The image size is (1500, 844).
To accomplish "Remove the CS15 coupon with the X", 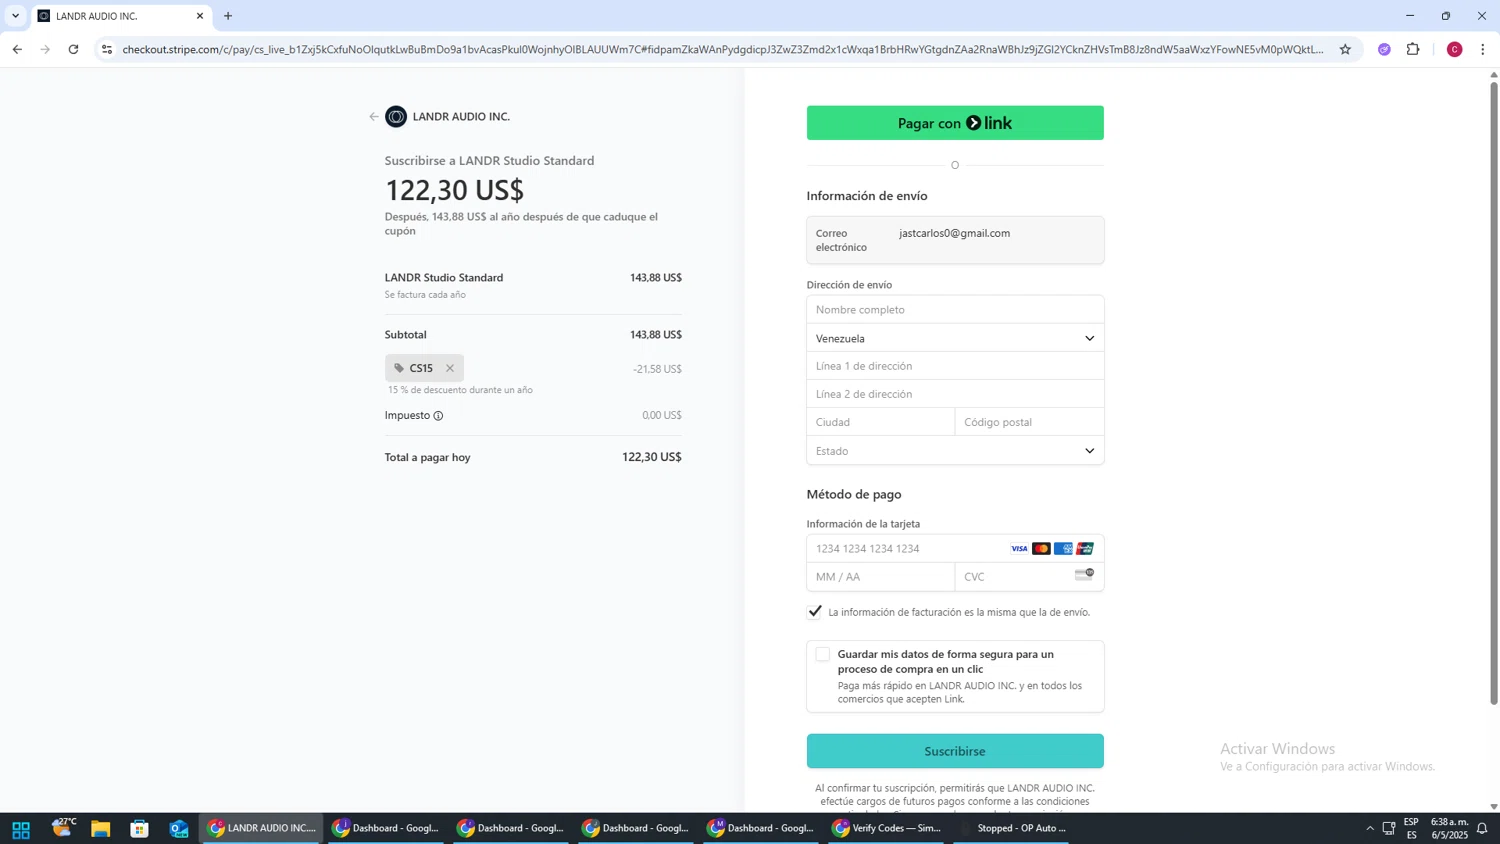I will (450, 368).
